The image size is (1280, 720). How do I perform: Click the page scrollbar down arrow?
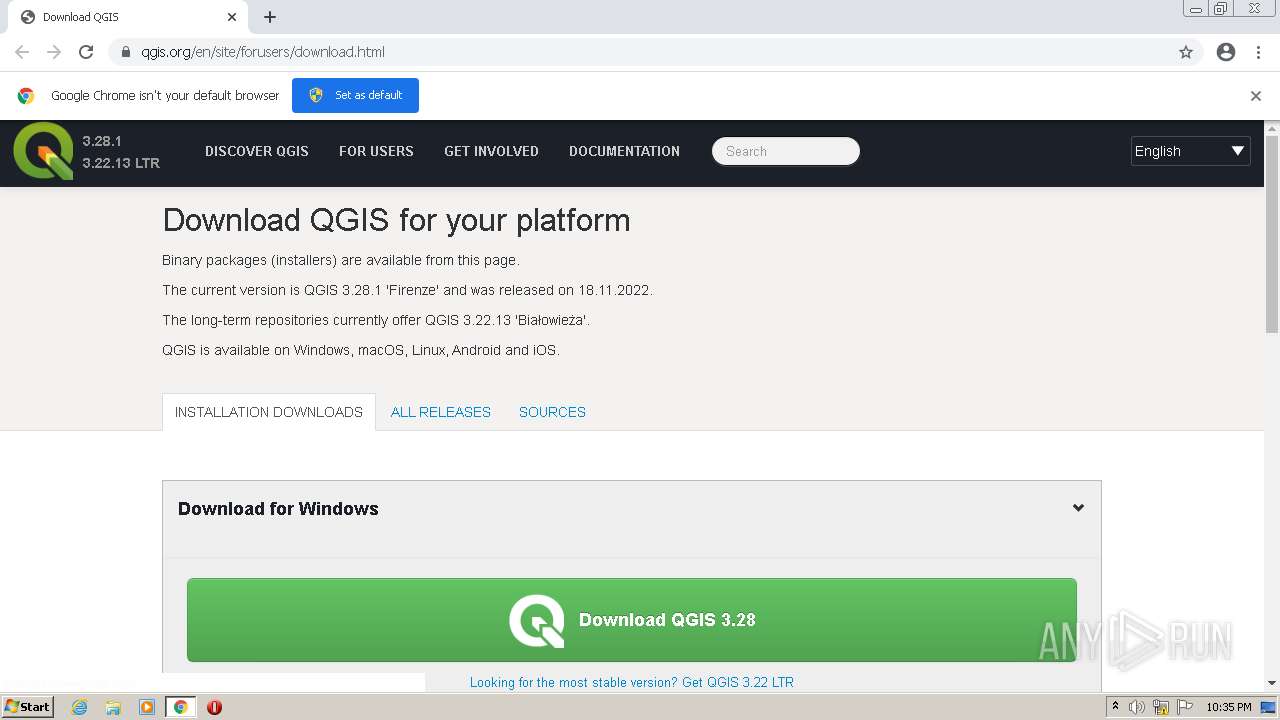click(x=1272, y=683)
